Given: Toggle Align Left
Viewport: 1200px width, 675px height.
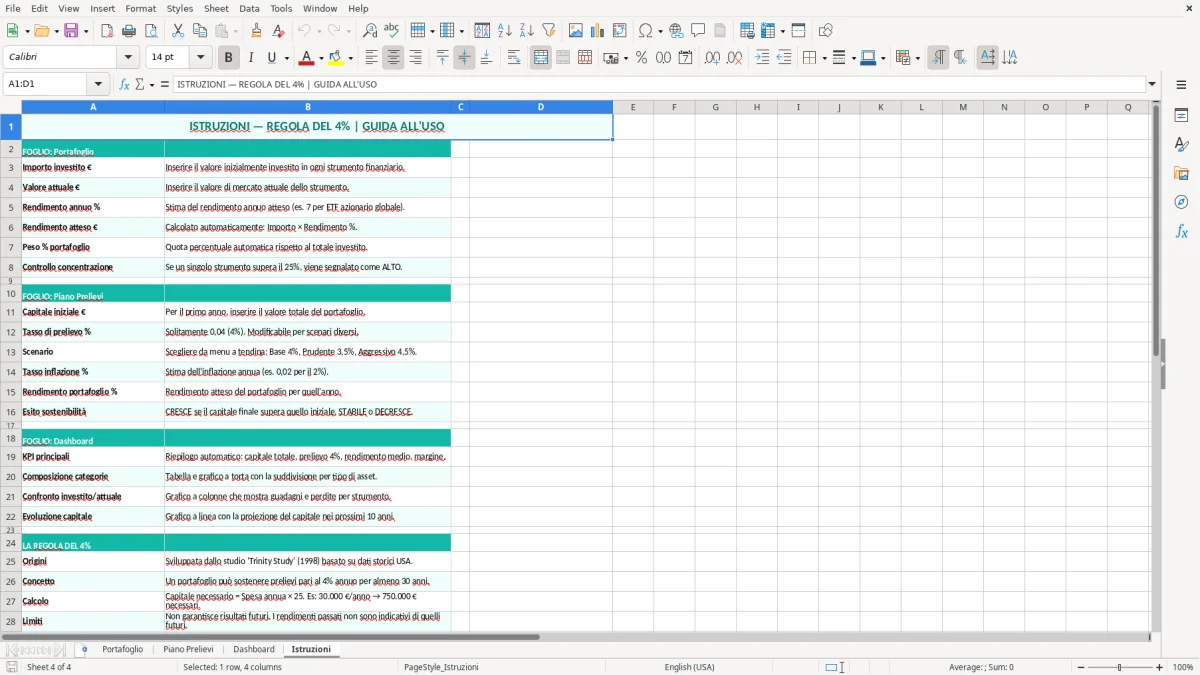Looking at the screenshot, I should [371, 58].
